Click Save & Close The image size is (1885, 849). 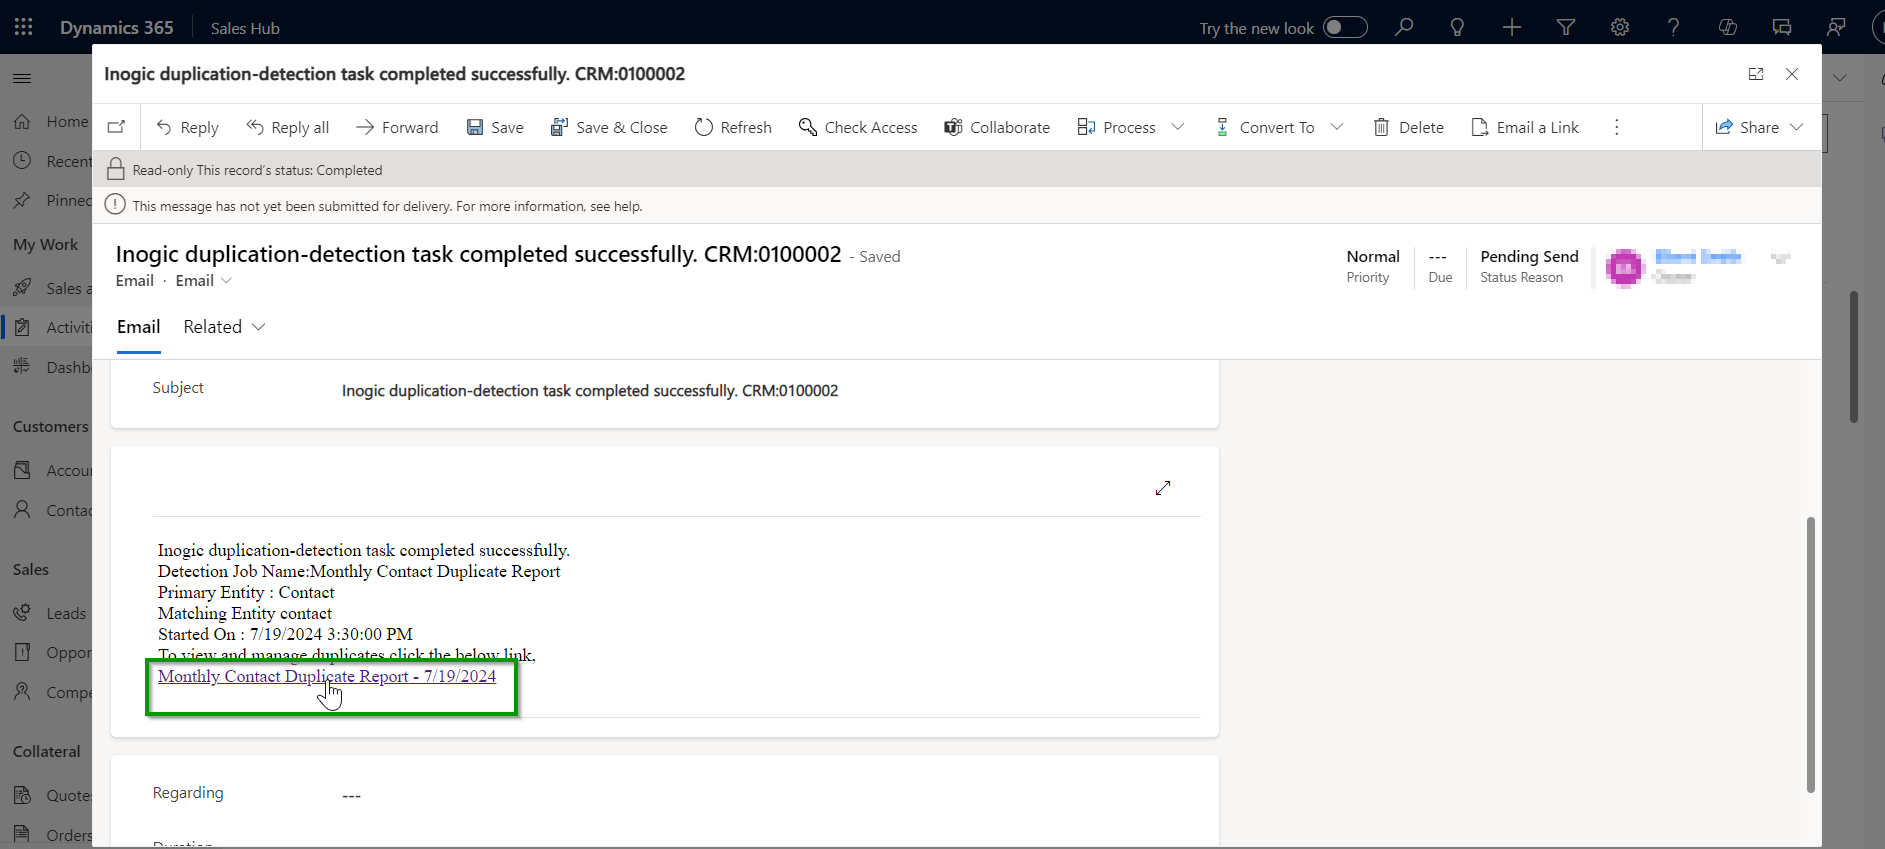pyautogui.click(x=608, y=127)
